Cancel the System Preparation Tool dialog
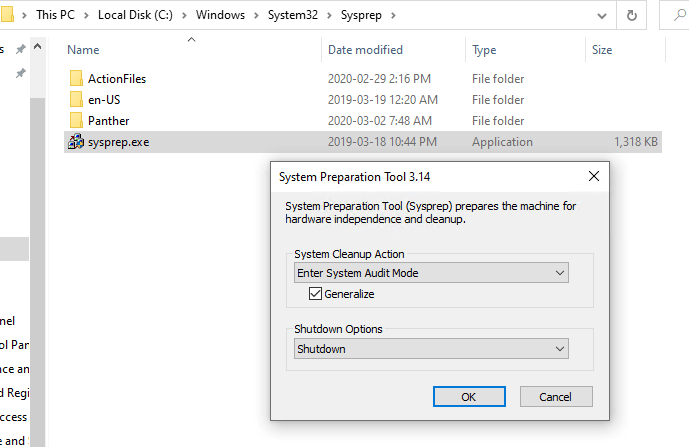 click(x=554, y=397)
